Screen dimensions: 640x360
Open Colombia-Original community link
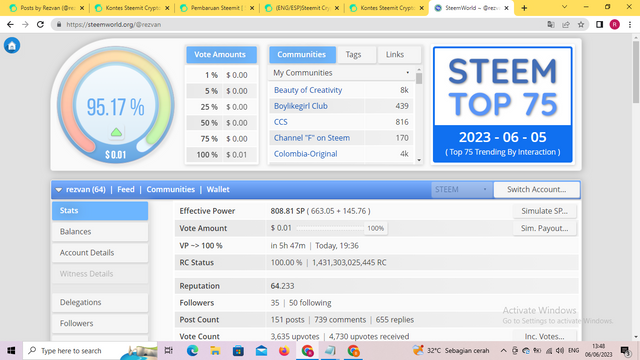coord(306,154)
